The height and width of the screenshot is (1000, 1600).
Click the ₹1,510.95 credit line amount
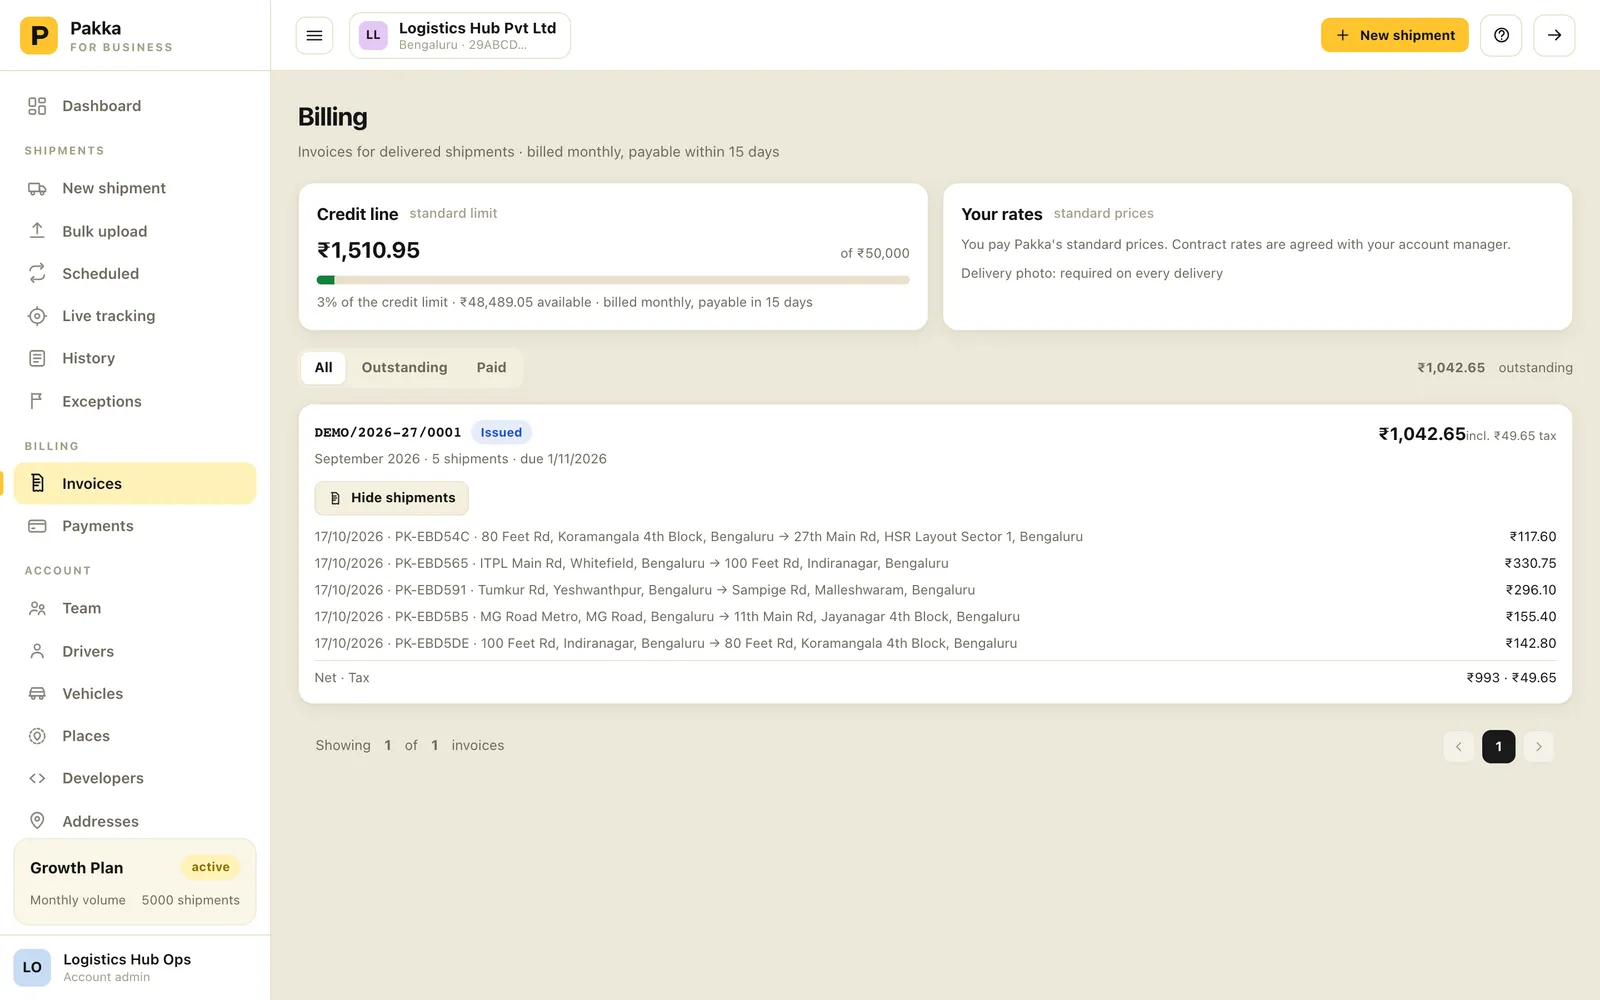tap(368, 250)
